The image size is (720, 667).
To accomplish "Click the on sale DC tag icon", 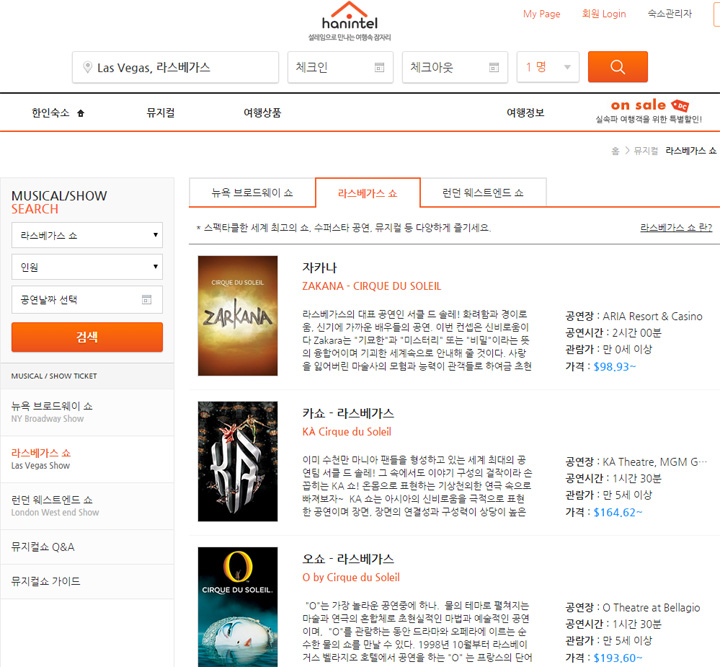I will tap(680, 106).
